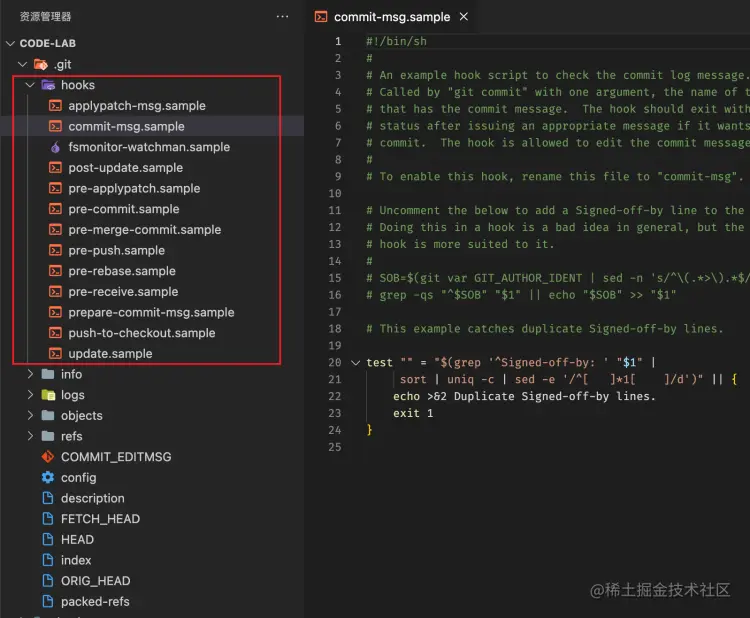750x618 pixels.
Task: Place cursor on 'exit 1' code line
Action: 413,413
